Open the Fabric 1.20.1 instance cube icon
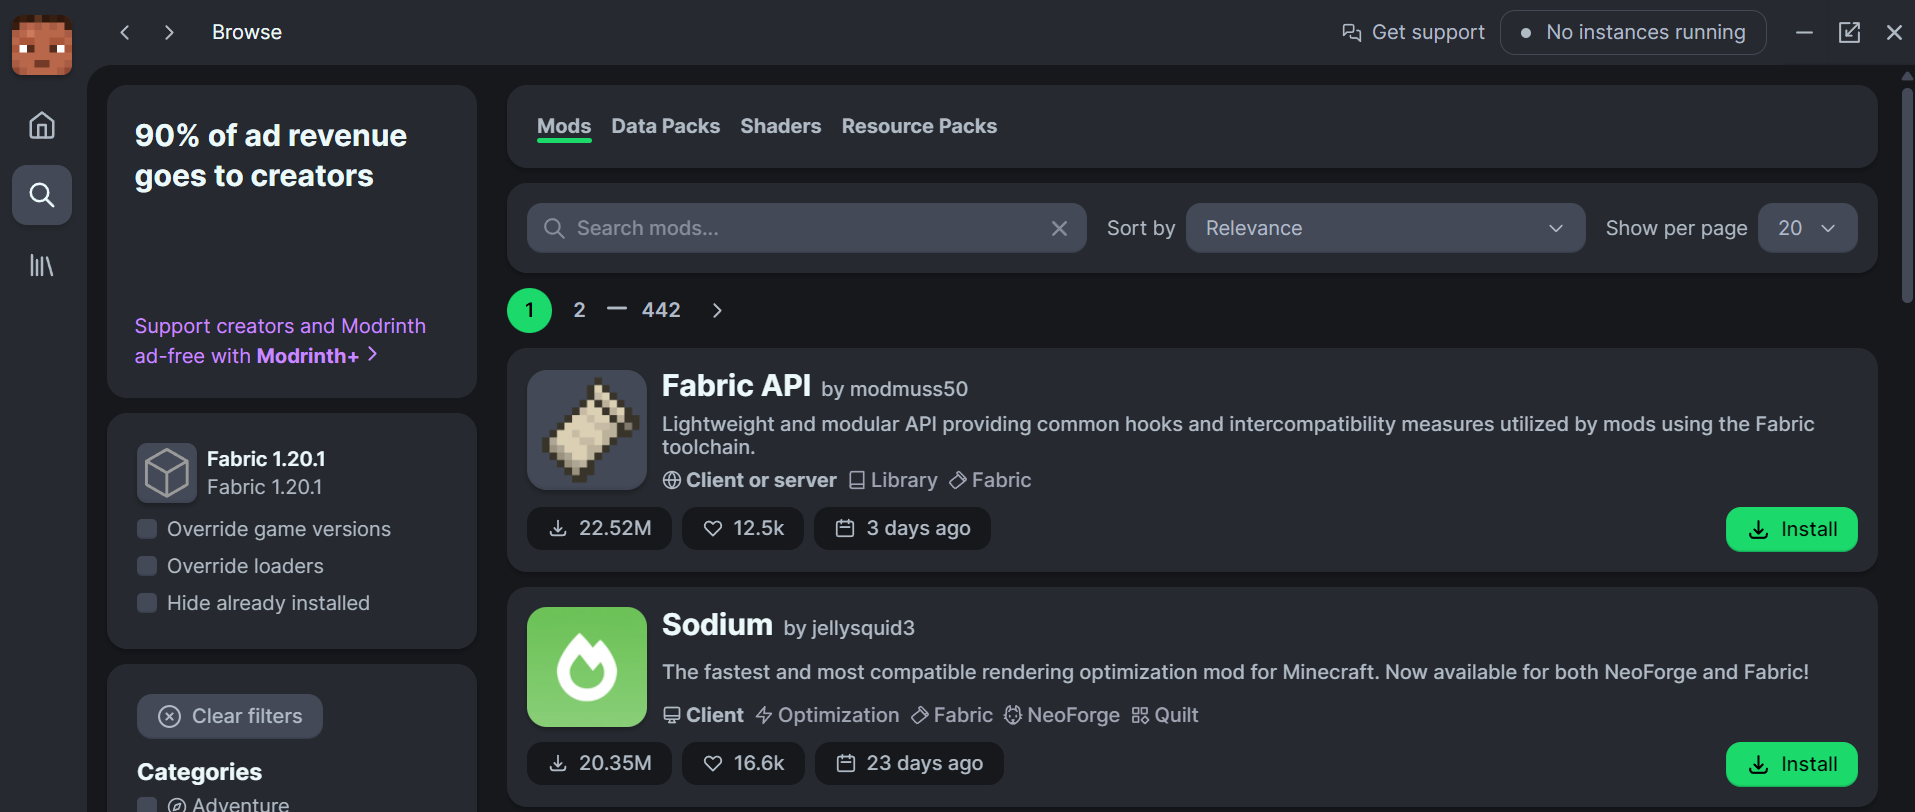Screen dimensions: 1915x812 (x=167, y=473)
